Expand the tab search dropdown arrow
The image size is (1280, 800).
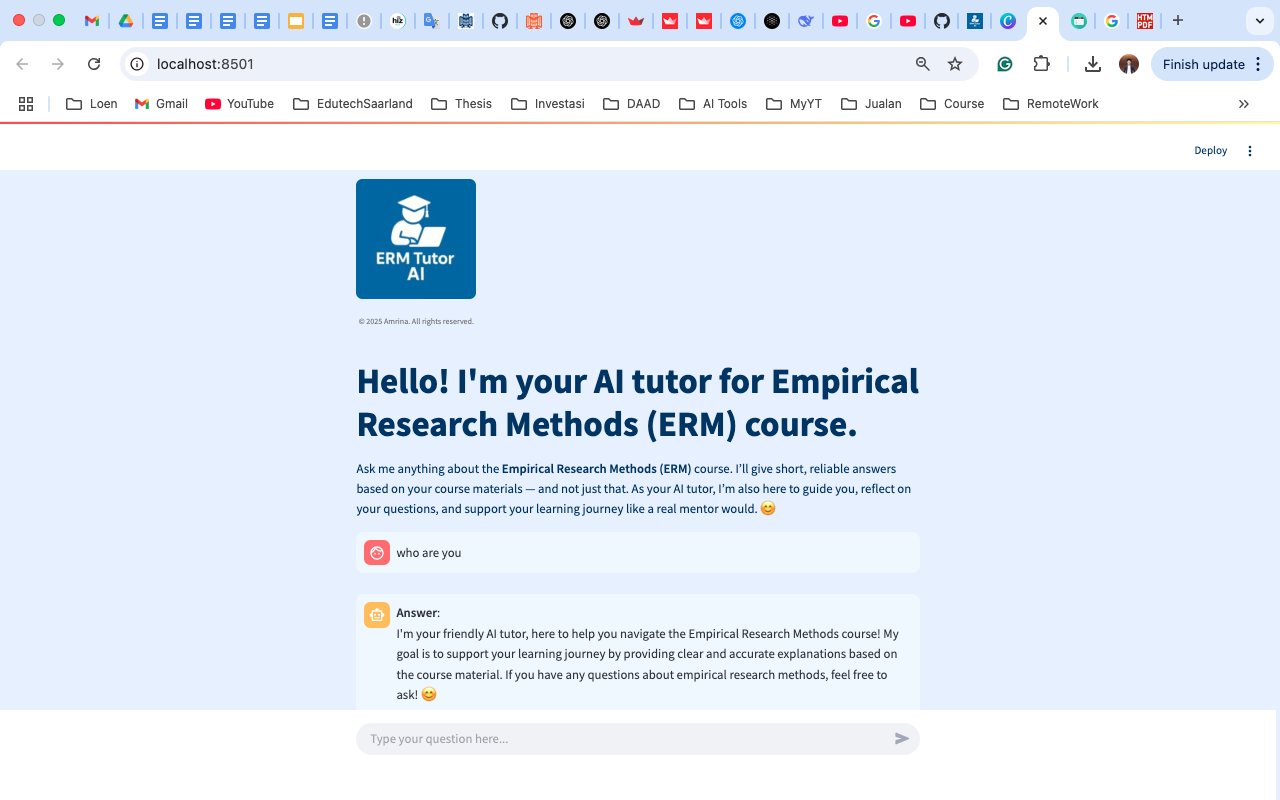pos(1259,20)
